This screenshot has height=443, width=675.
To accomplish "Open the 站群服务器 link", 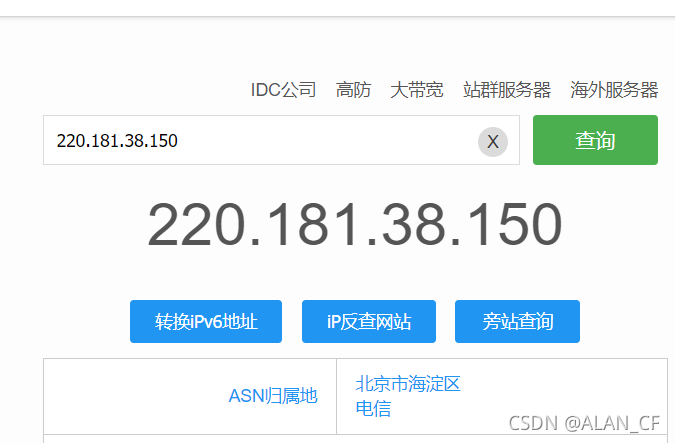I will pos(507,90).
